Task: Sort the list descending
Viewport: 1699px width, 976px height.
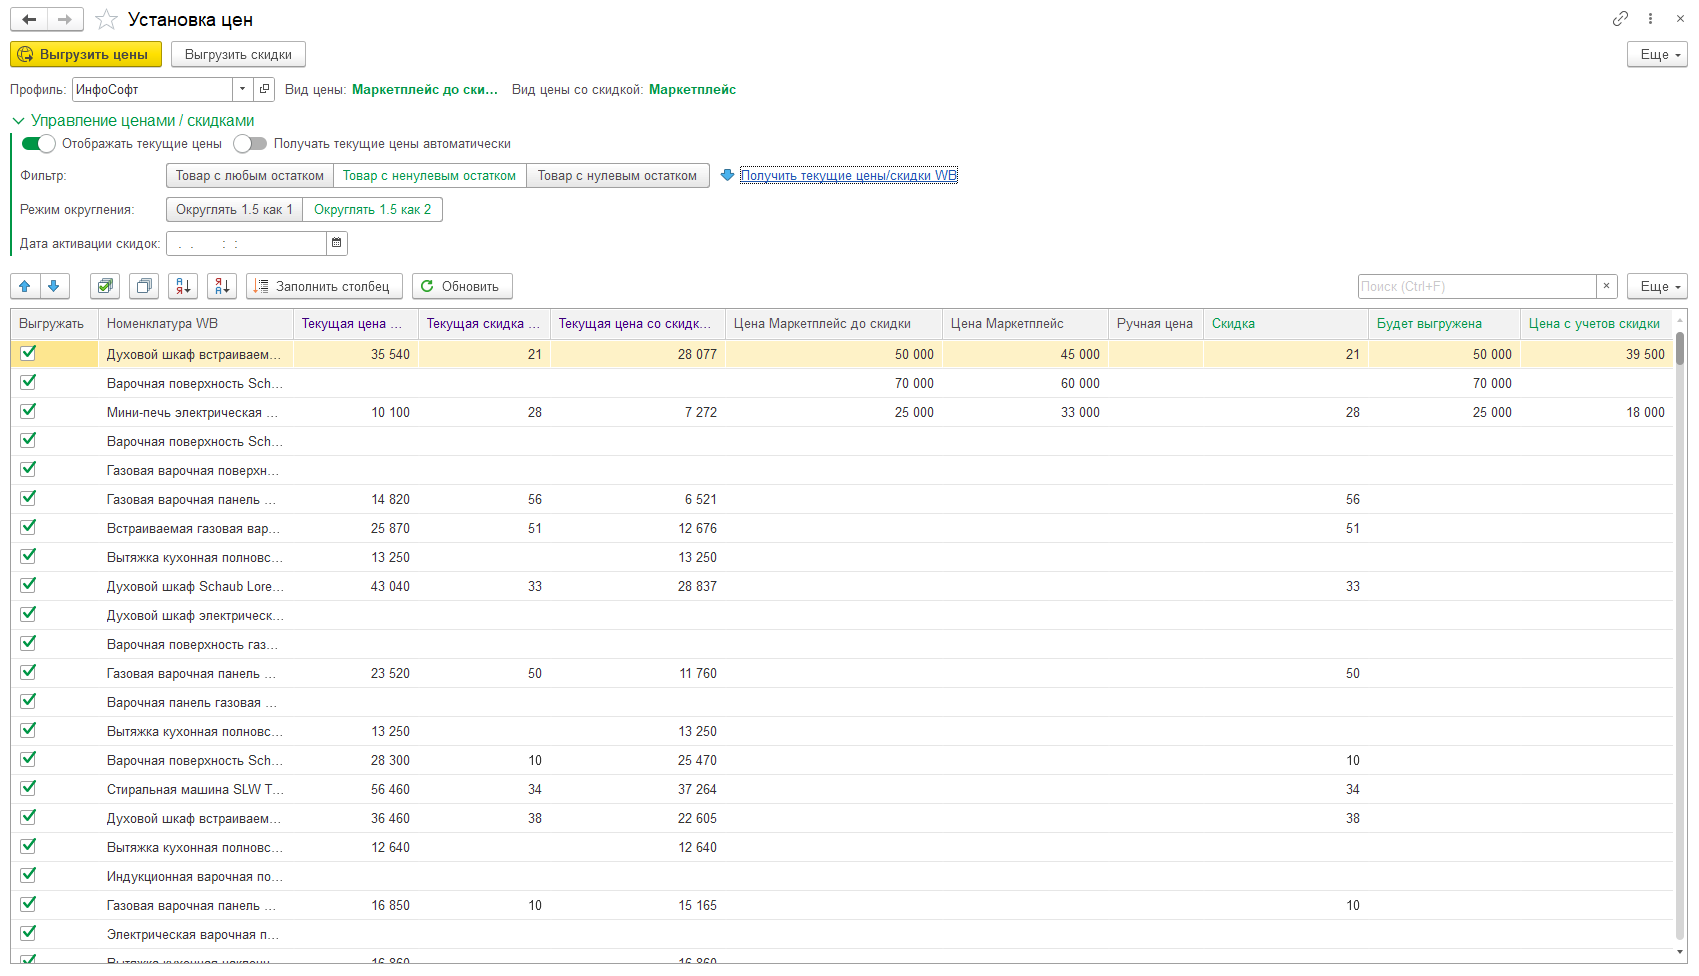Action: pyautogui.click(x=222, y=286)
